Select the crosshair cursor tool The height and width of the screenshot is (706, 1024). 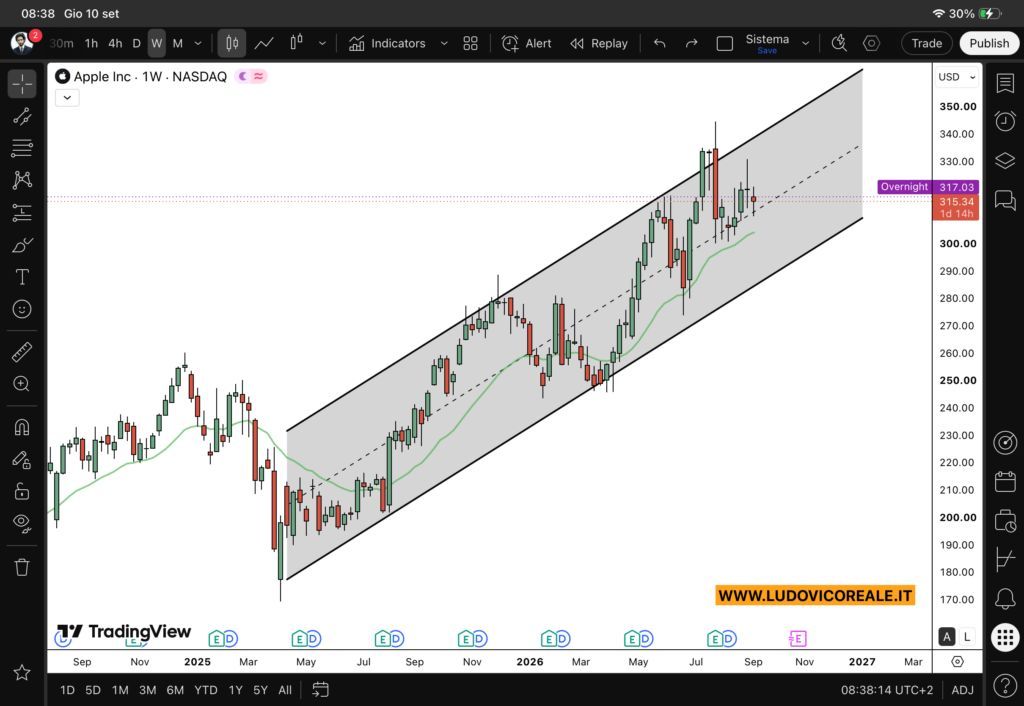[x=22, y=84]
